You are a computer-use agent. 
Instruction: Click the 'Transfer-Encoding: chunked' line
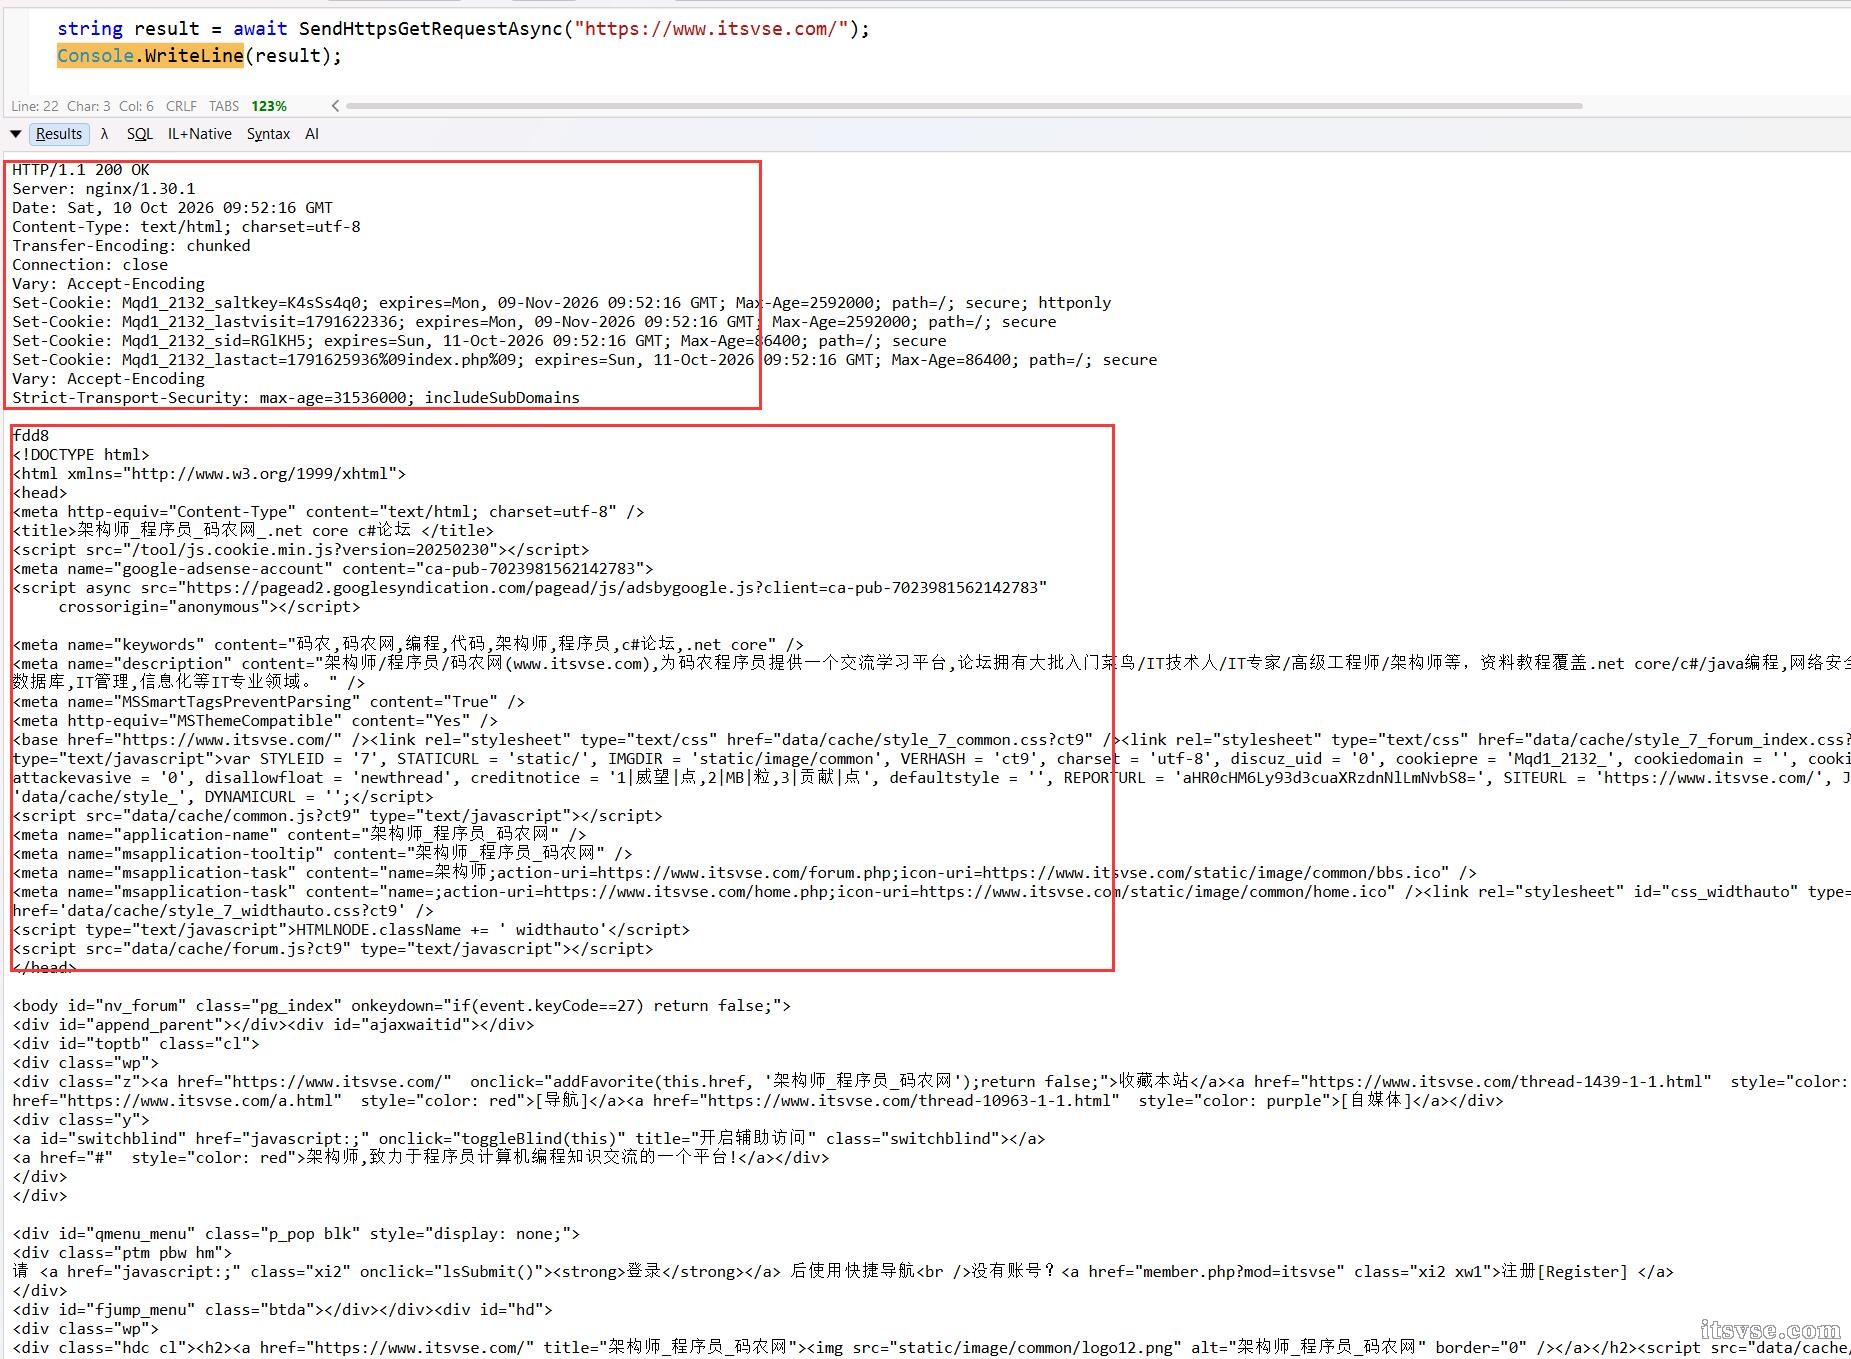(x=131, y=246)
